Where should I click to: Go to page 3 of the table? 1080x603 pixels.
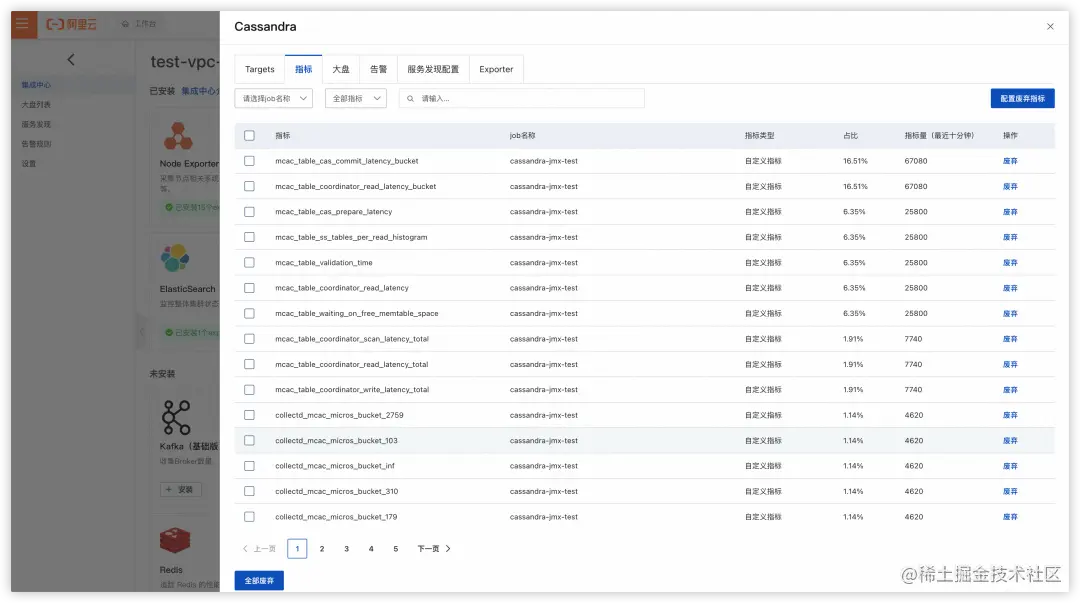pyautogui.click(x=346, y=549)
